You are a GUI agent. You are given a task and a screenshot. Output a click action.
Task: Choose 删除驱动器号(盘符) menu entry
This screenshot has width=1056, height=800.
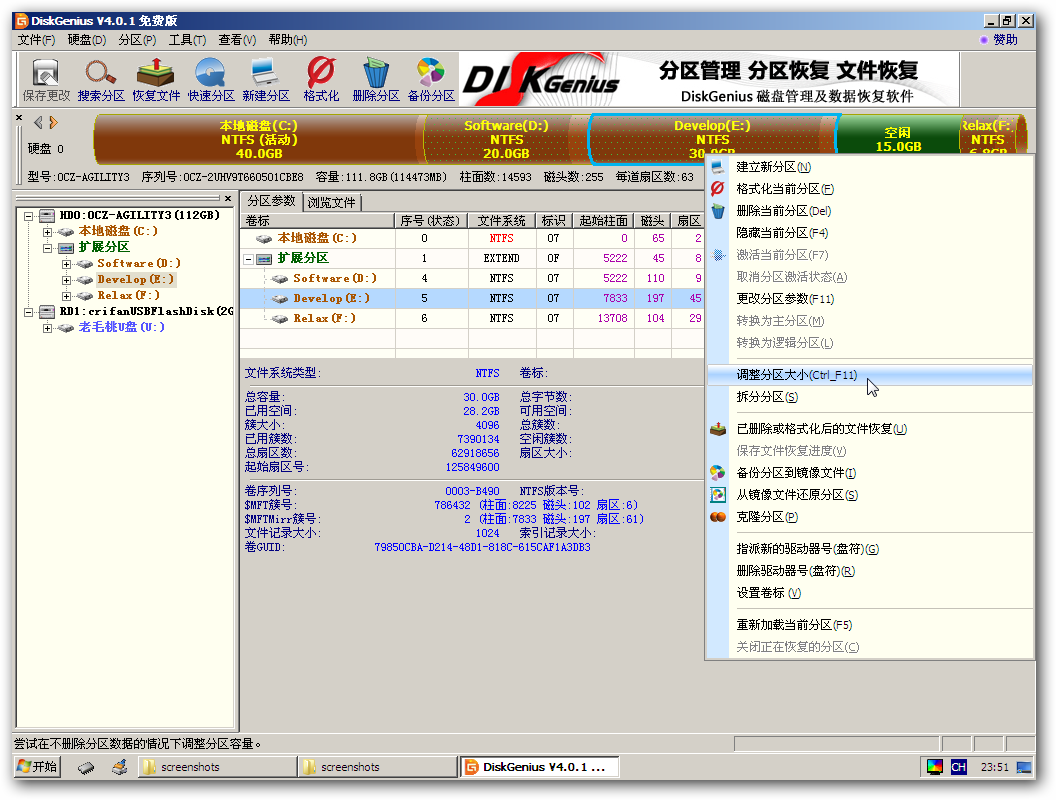click(x=869, y=571)
